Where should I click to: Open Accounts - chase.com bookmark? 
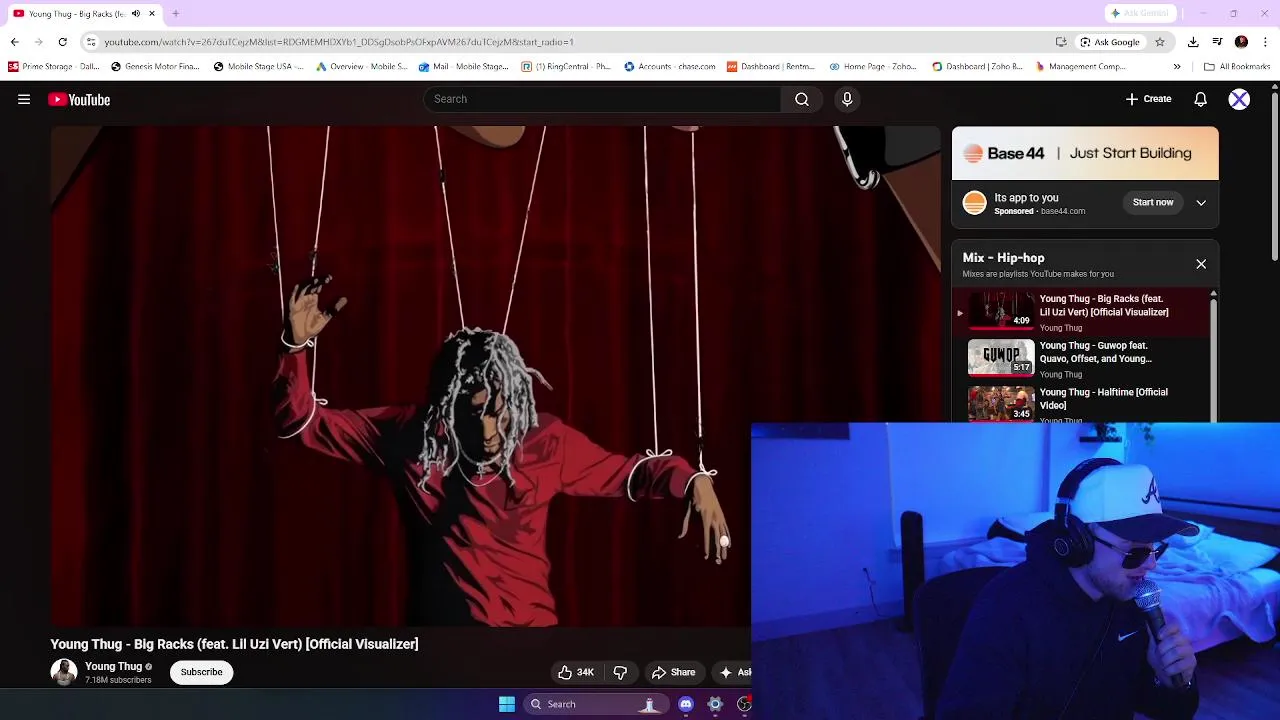[669, 67]
